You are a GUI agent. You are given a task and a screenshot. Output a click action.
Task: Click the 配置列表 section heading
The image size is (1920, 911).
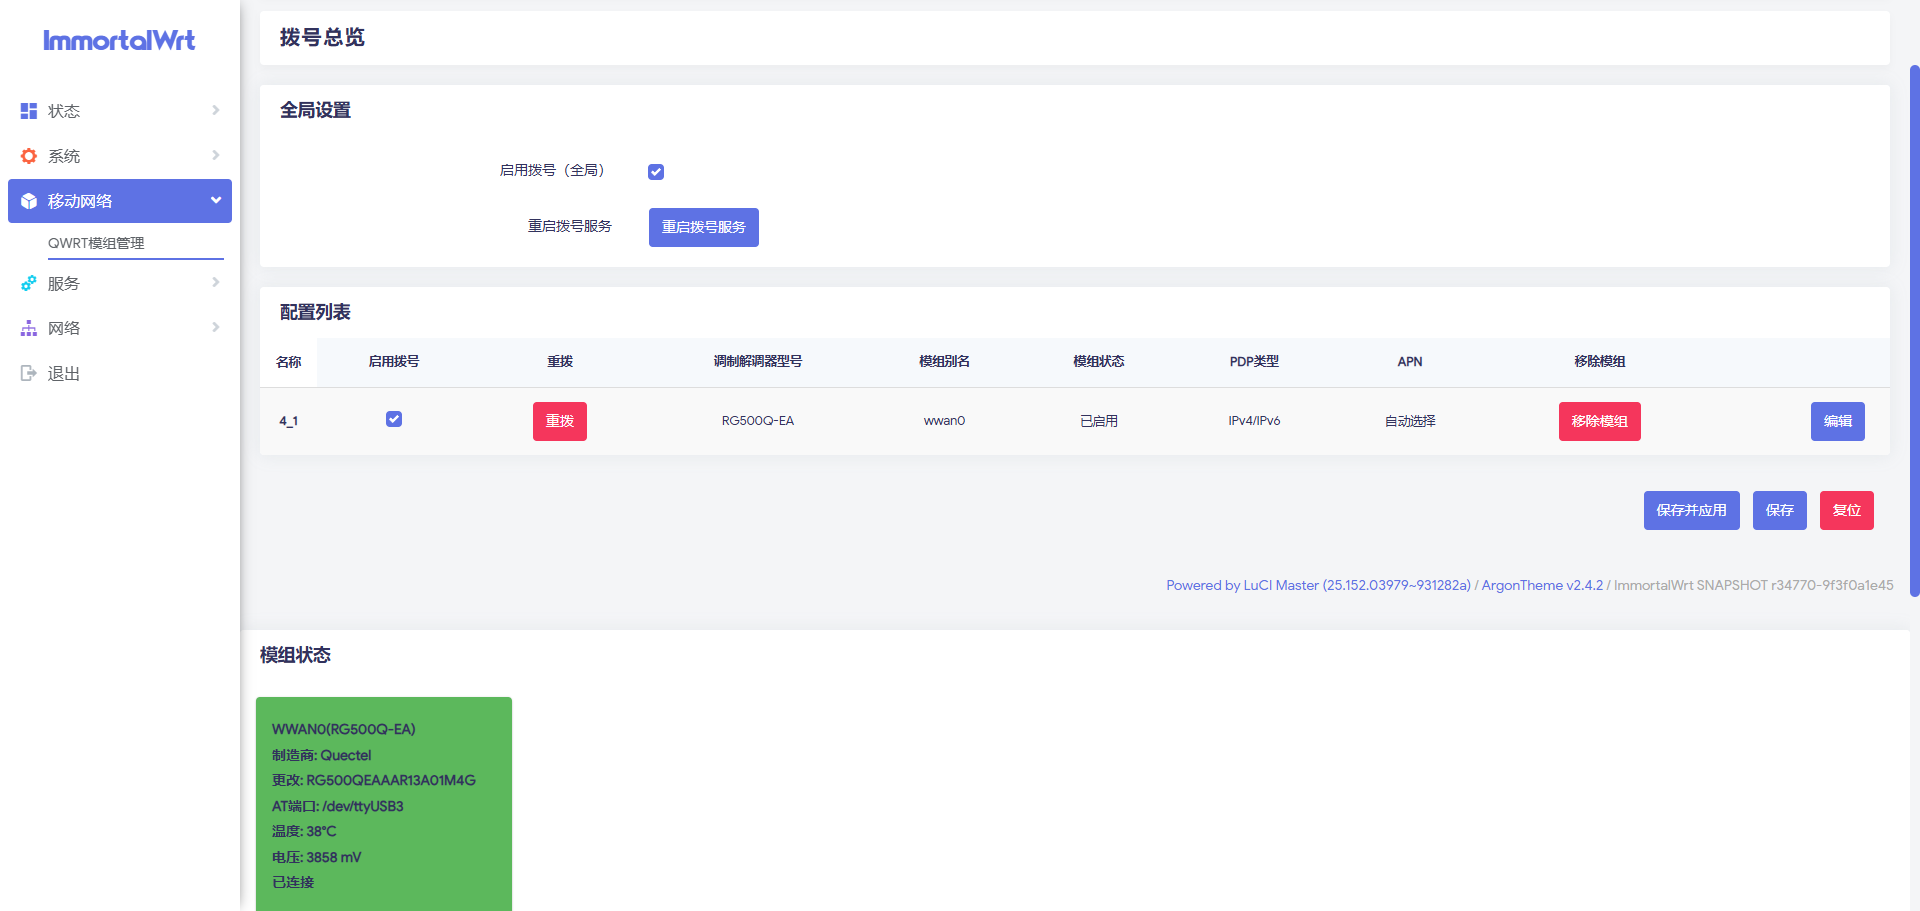(315, 312)
